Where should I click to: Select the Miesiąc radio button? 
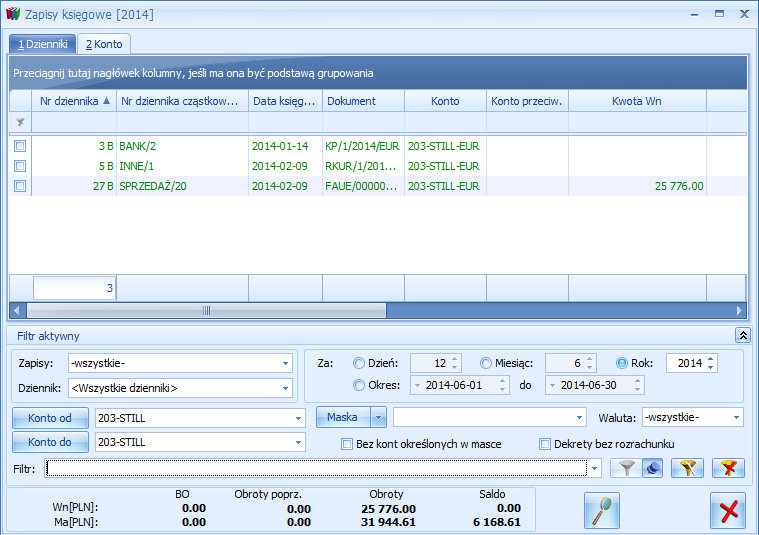(486, 363)
